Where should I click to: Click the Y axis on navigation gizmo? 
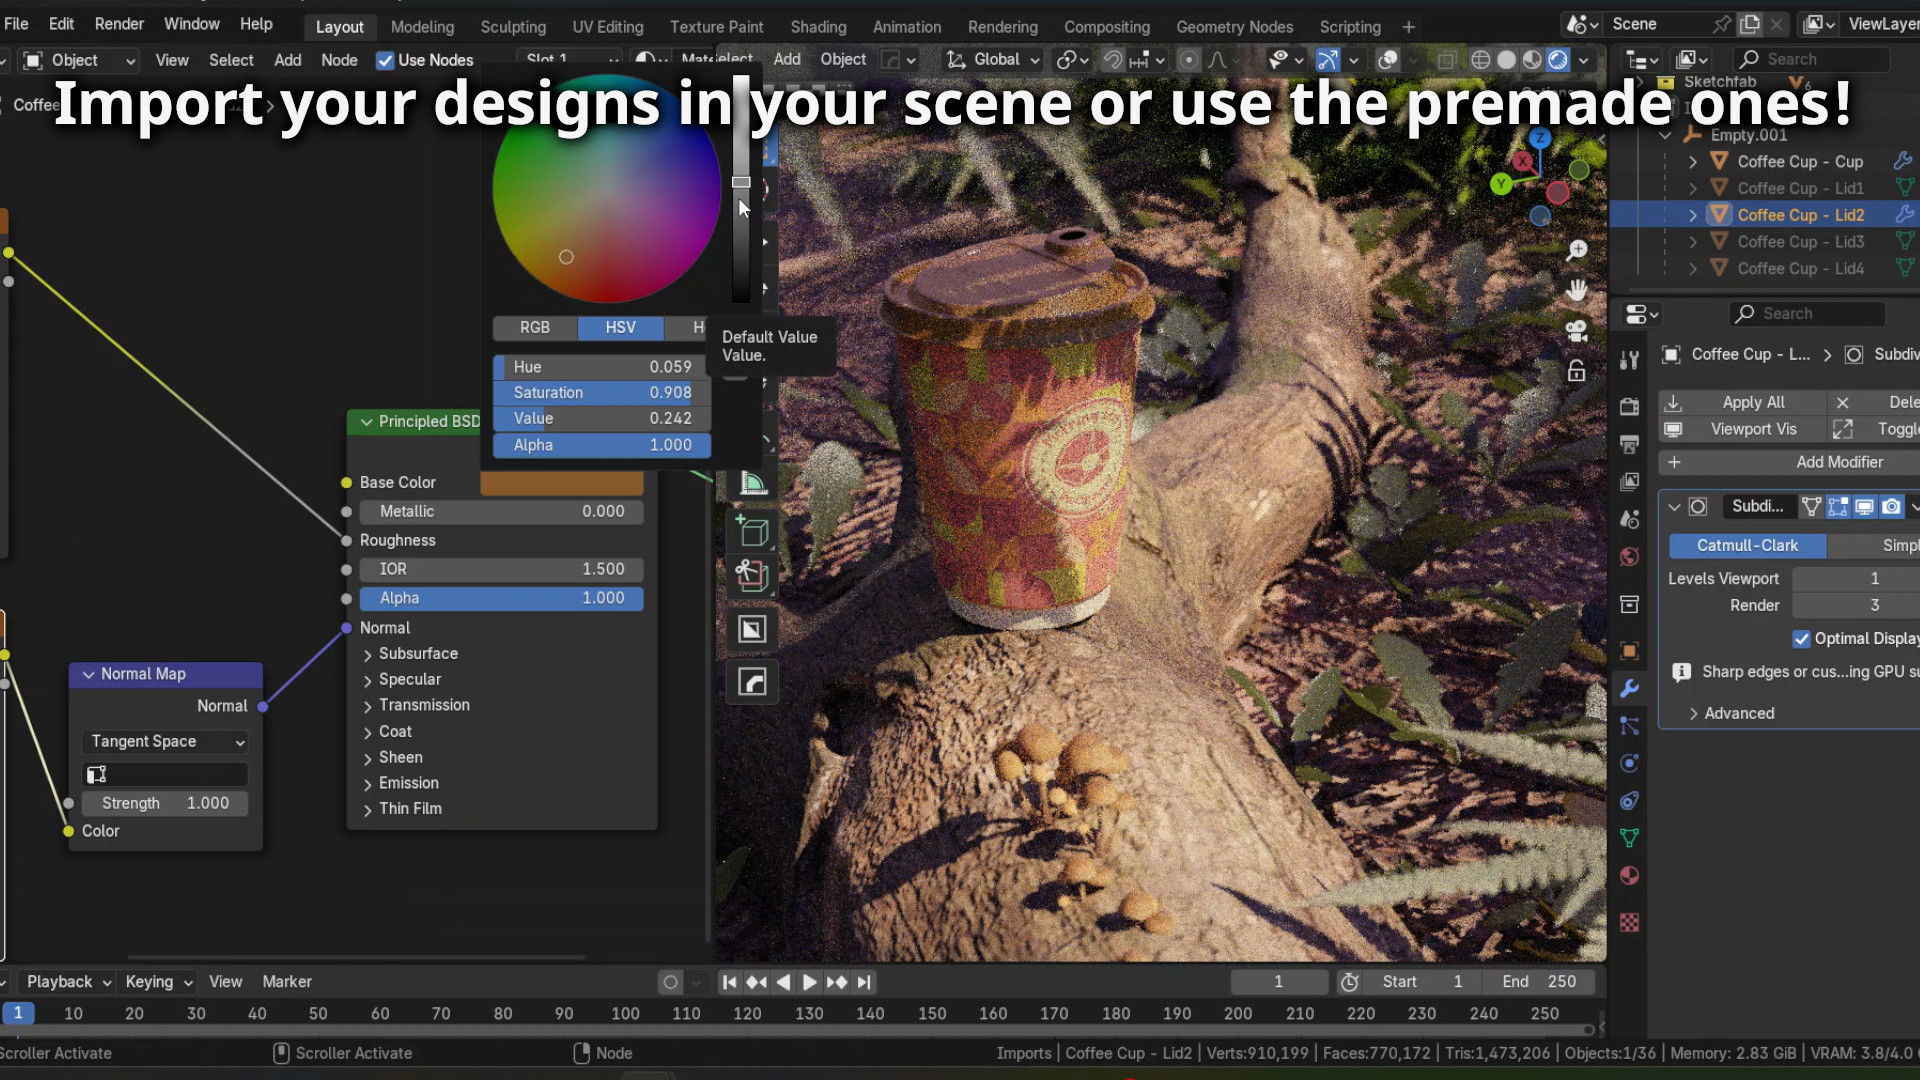pyautogui.click(x=1500, y=184)
